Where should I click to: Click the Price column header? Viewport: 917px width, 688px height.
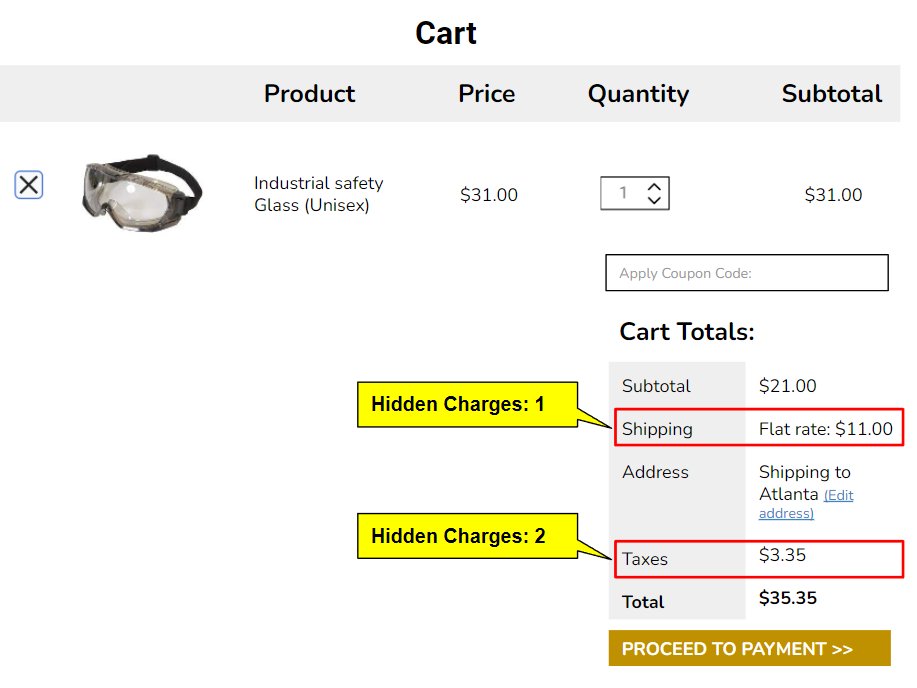(486, 93)
